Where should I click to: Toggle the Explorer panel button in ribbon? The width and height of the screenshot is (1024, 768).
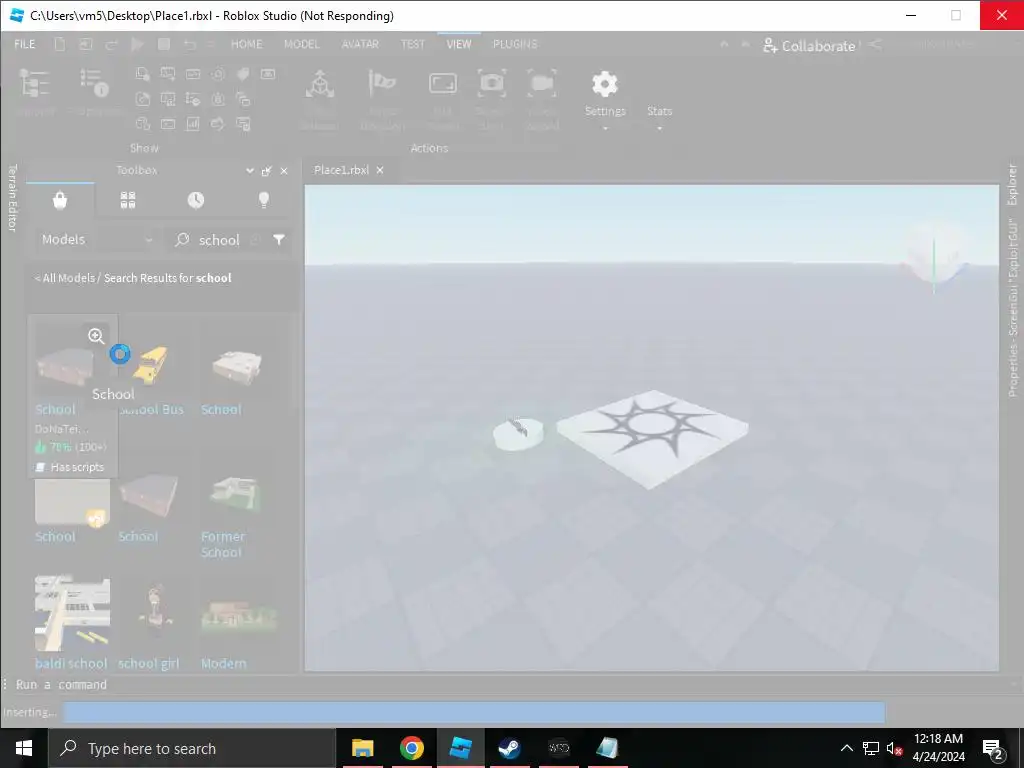tap(34, 91)
